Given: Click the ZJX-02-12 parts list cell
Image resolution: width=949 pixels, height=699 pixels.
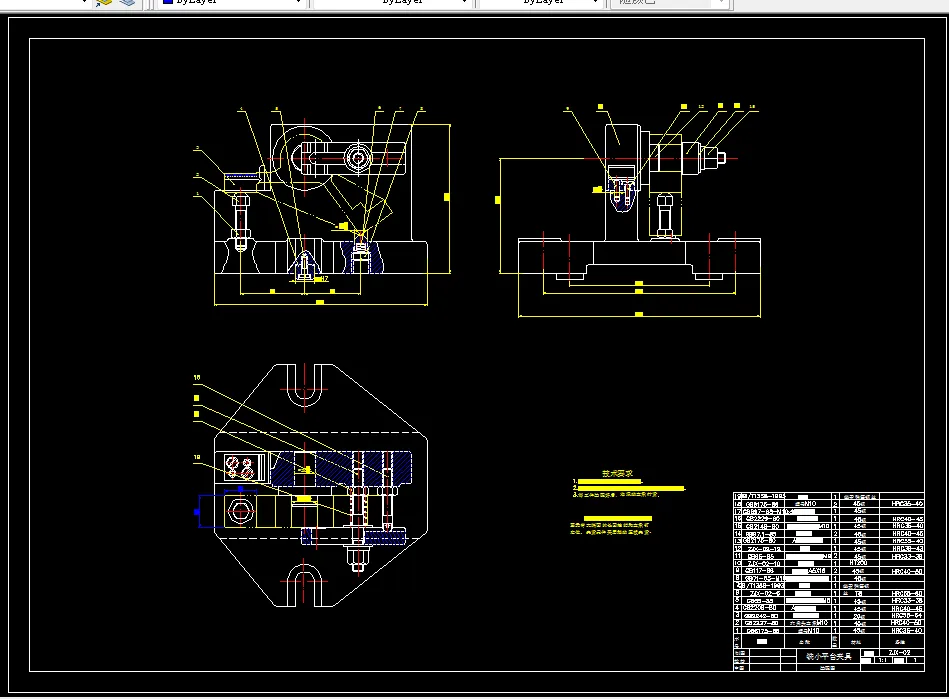Looking at the screenshot, I should pyautogui.click(x=763, y=548).
